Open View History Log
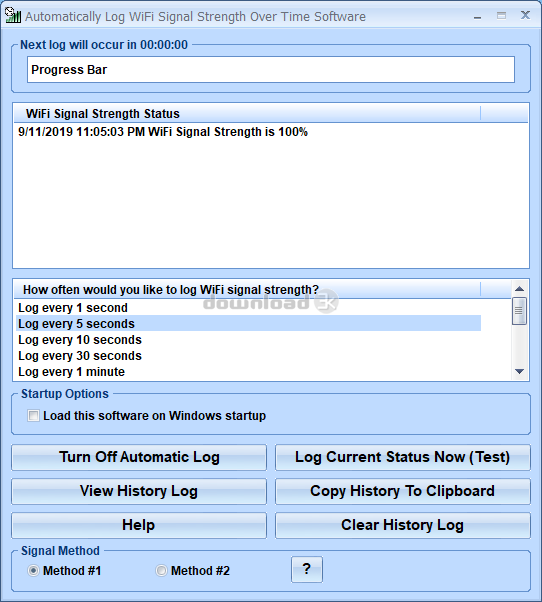Screen dimensions: 542x602 click(x=139, y=491)
